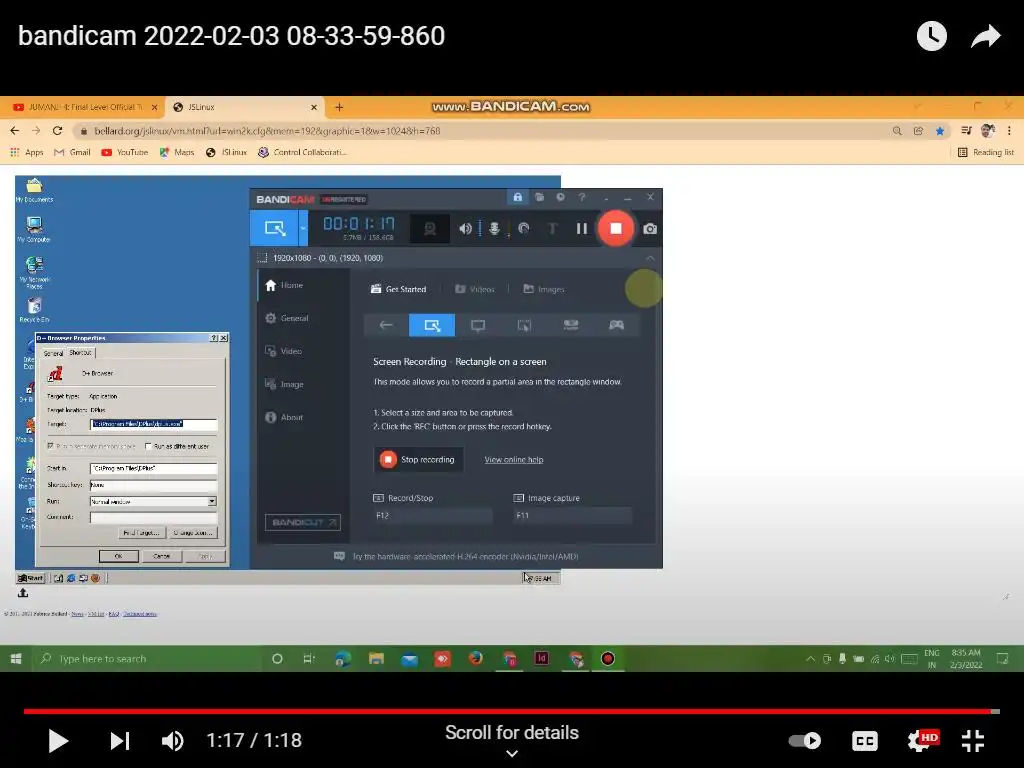1024x768 pixels.
Task: Click Bandicam lock icon in title bar
Action: (x=517, y=197)
